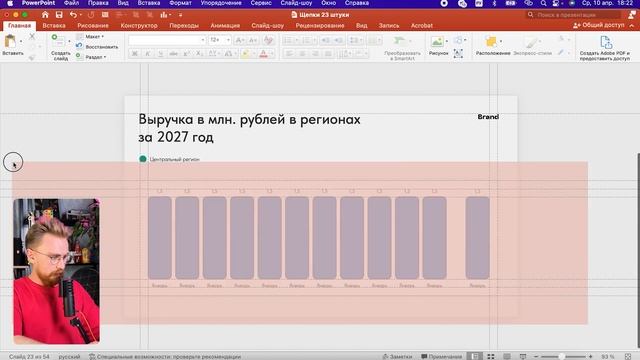Open the Вставка ribbon tab
The height and width of the screenshot is (360, 640).
[x=54, y=25]
